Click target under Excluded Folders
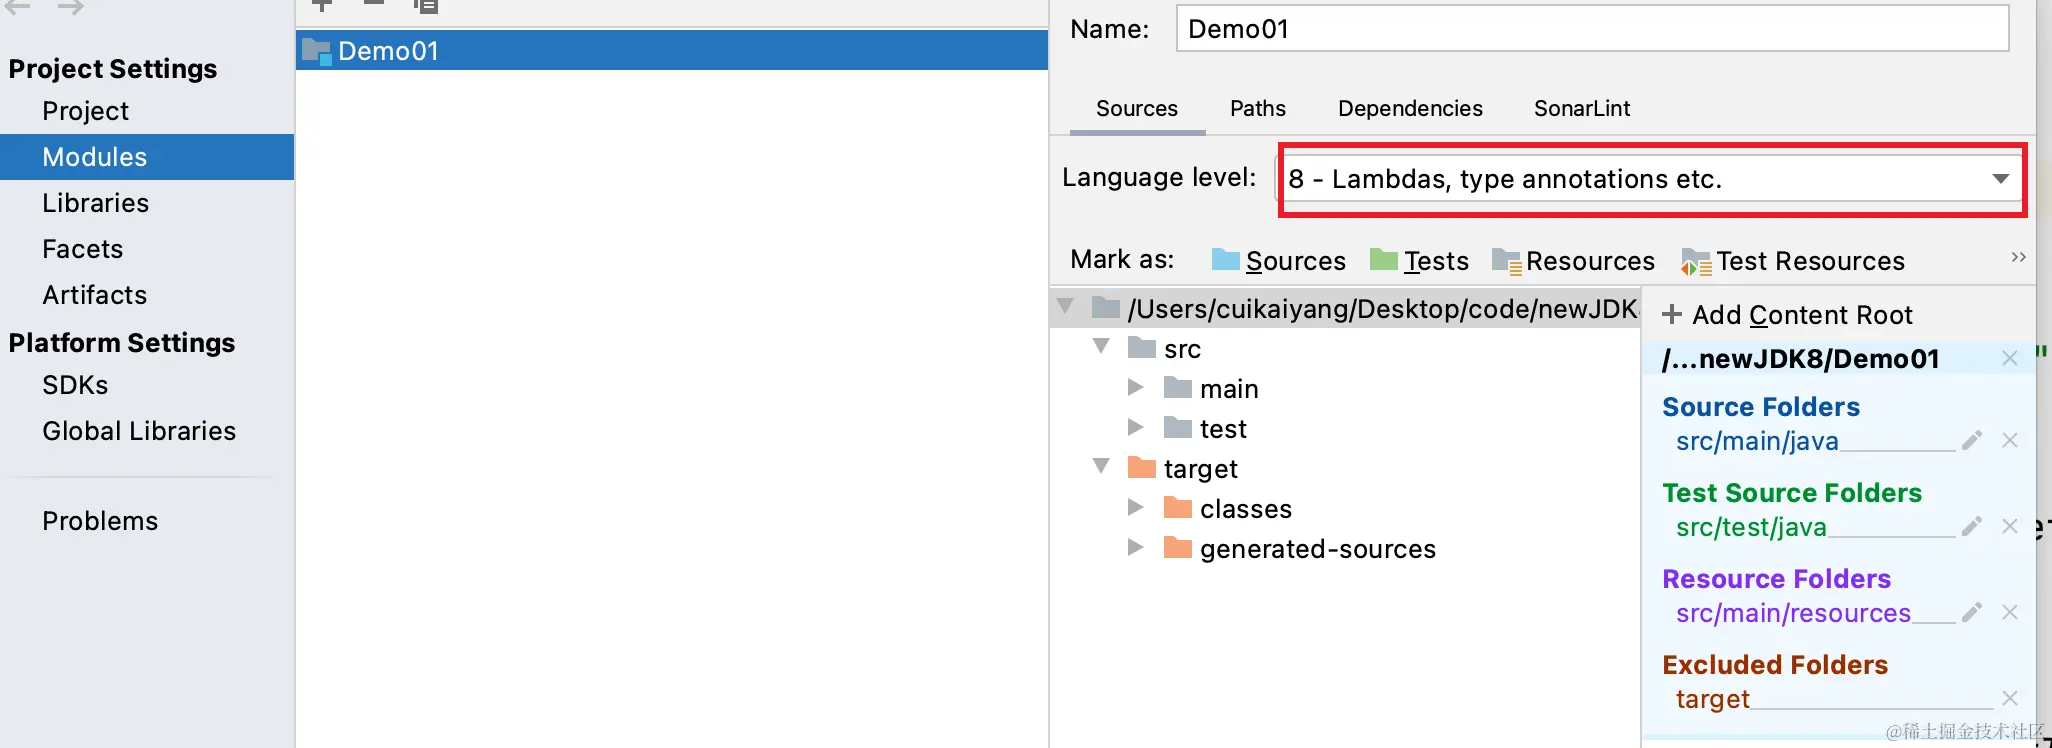The width and height of the screenshot is (2052, 748). click(1712, 699)
